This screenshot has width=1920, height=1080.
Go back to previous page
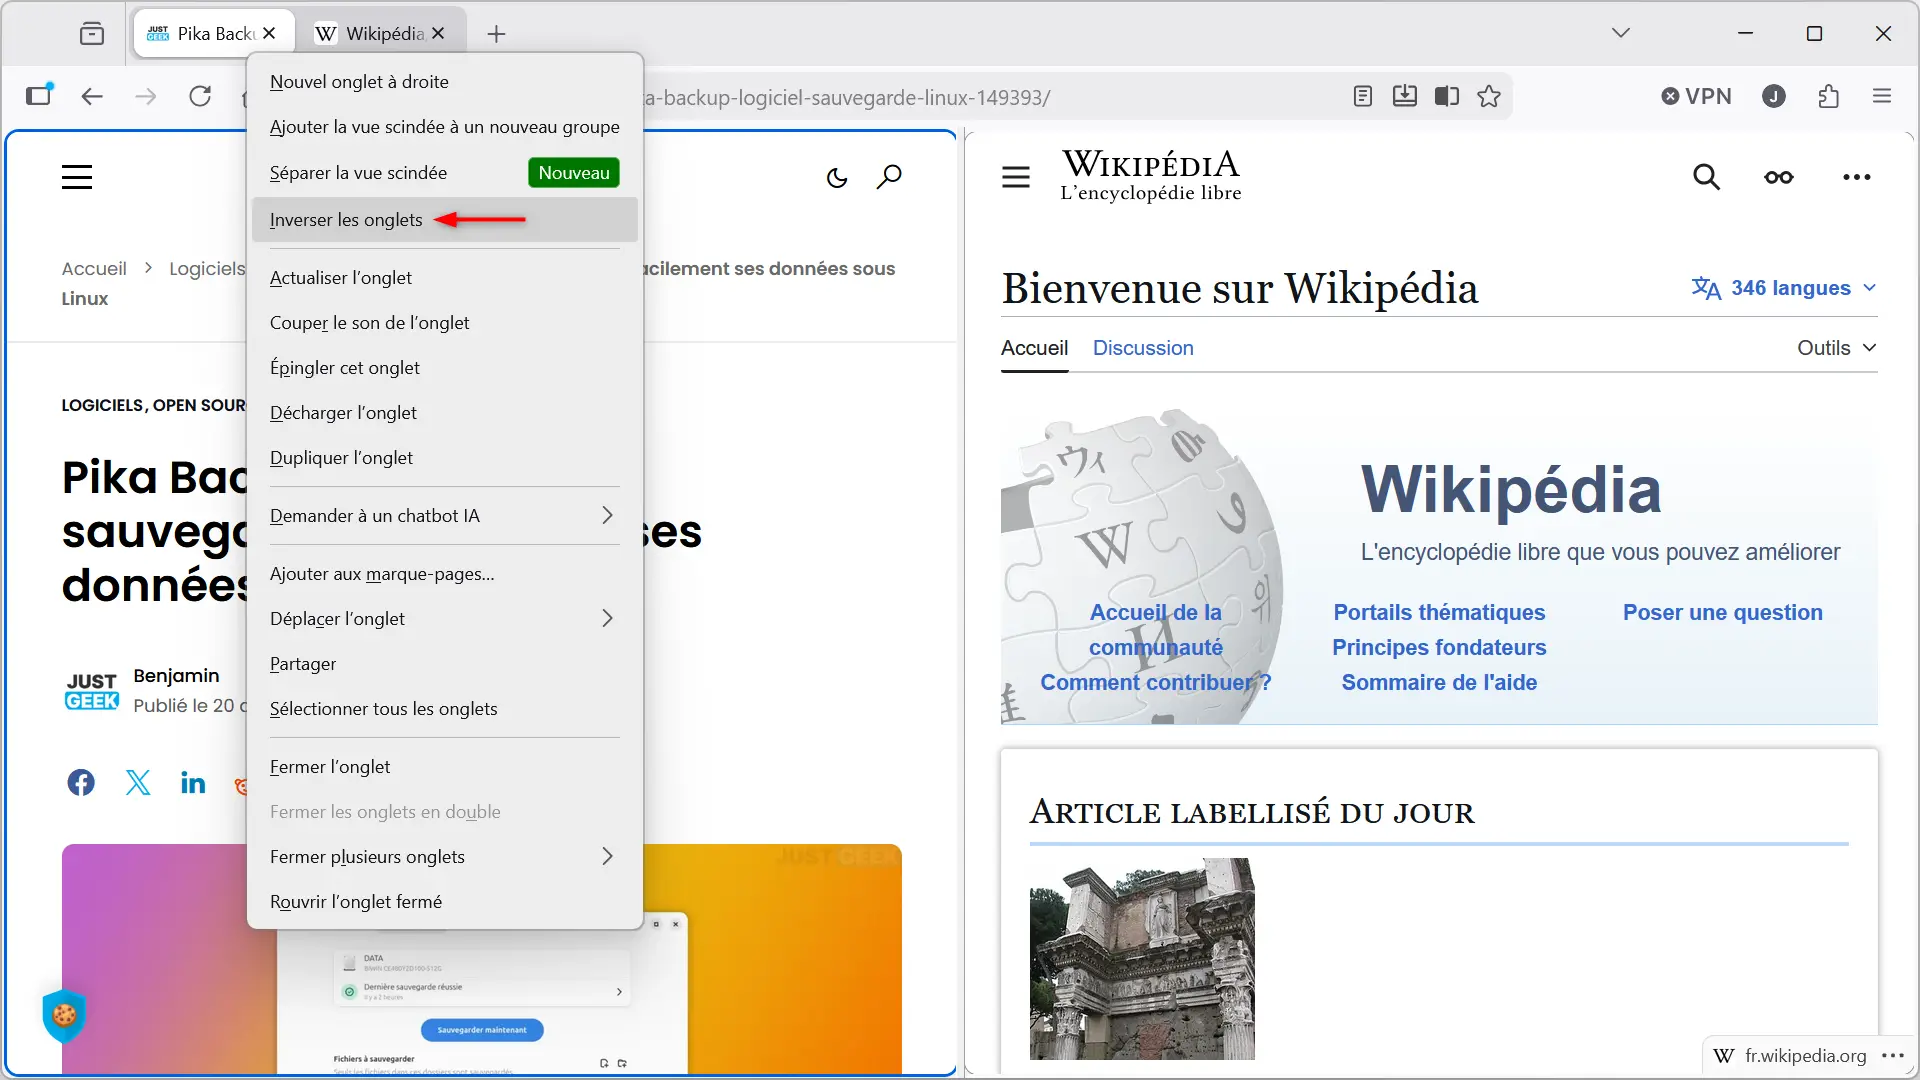(92, 96)
